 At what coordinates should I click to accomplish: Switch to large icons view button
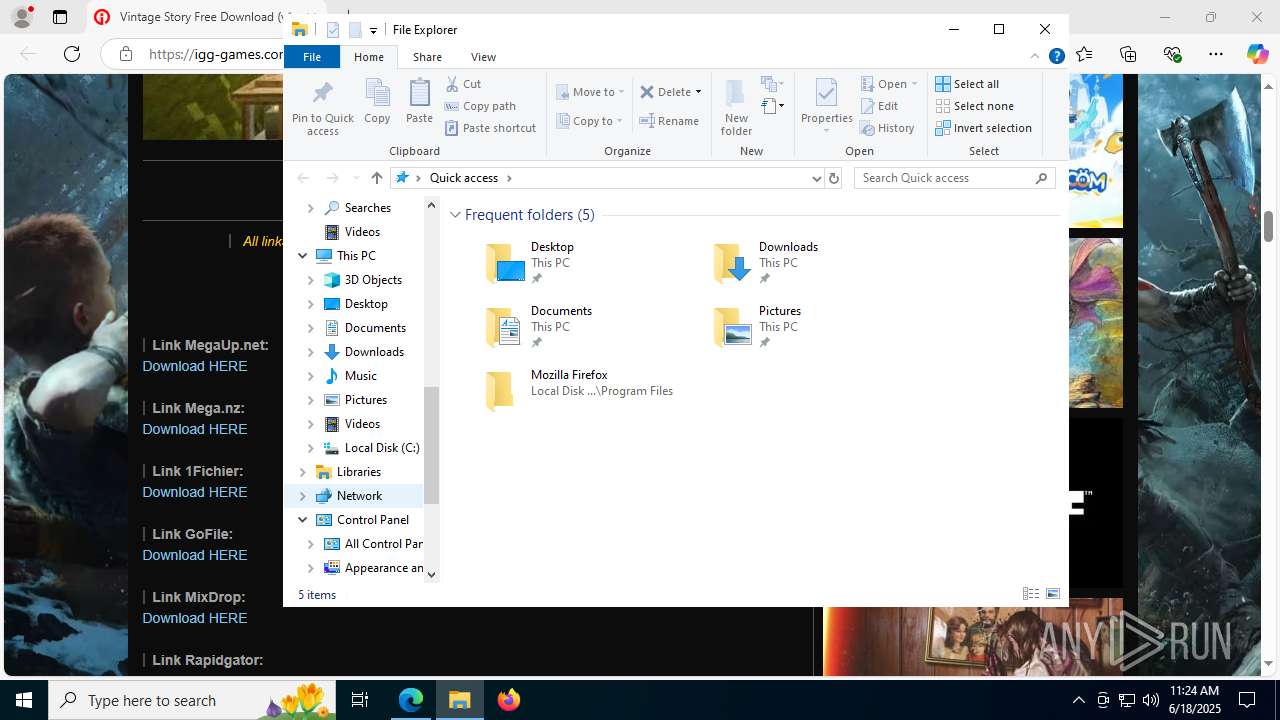[x=1053, y=594]
